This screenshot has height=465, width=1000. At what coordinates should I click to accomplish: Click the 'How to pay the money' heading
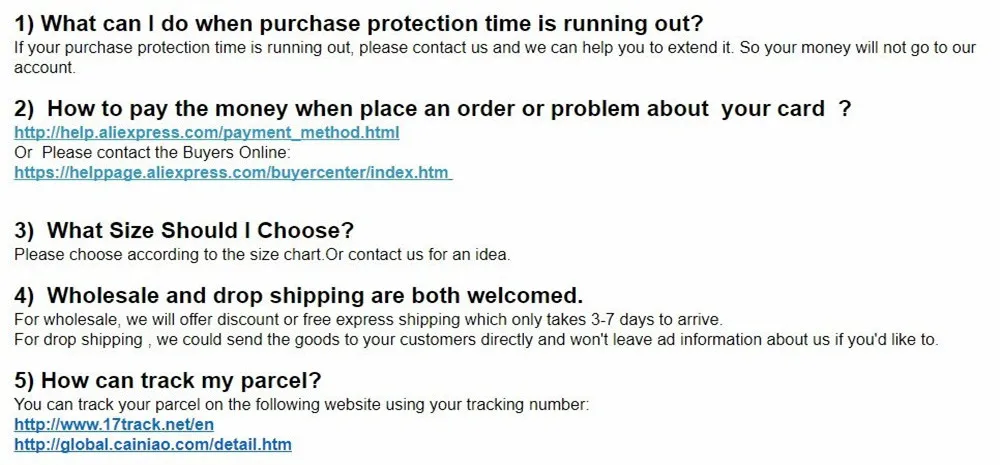click(x=432, y=108)
